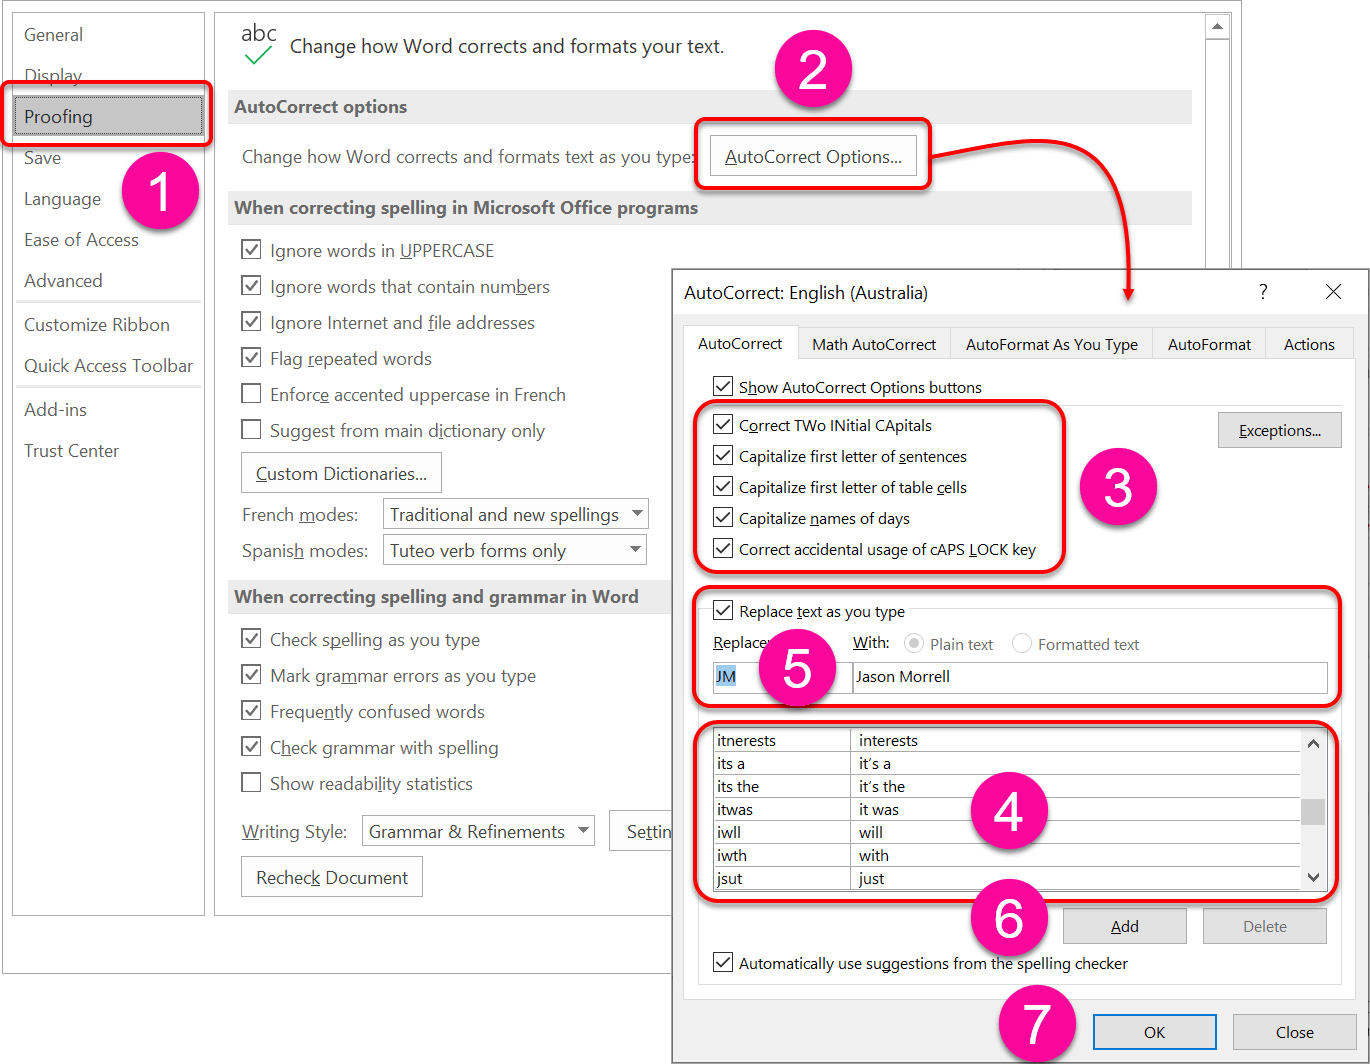Open Ease of Access options
The height and width of the screenshot is (1064, 1370).
[x=82, y=240]
